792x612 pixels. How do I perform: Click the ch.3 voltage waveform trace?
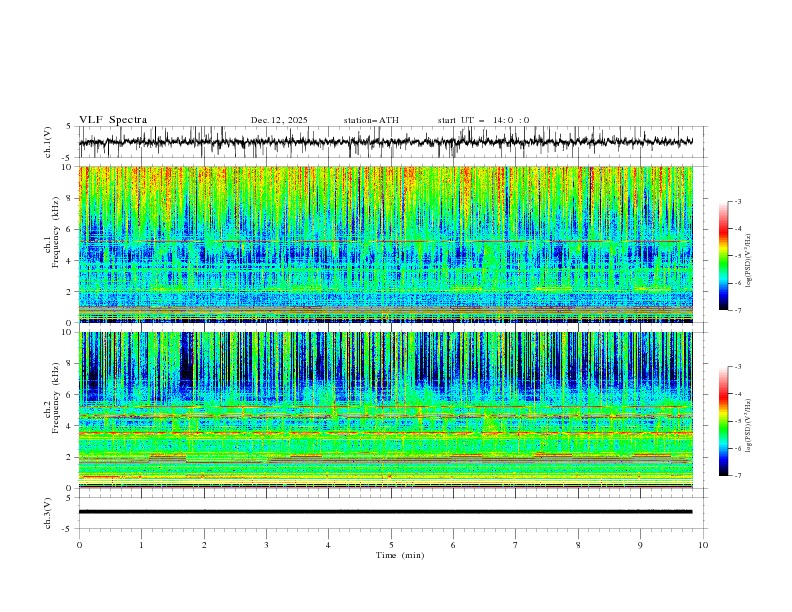[x=386, y=512]
